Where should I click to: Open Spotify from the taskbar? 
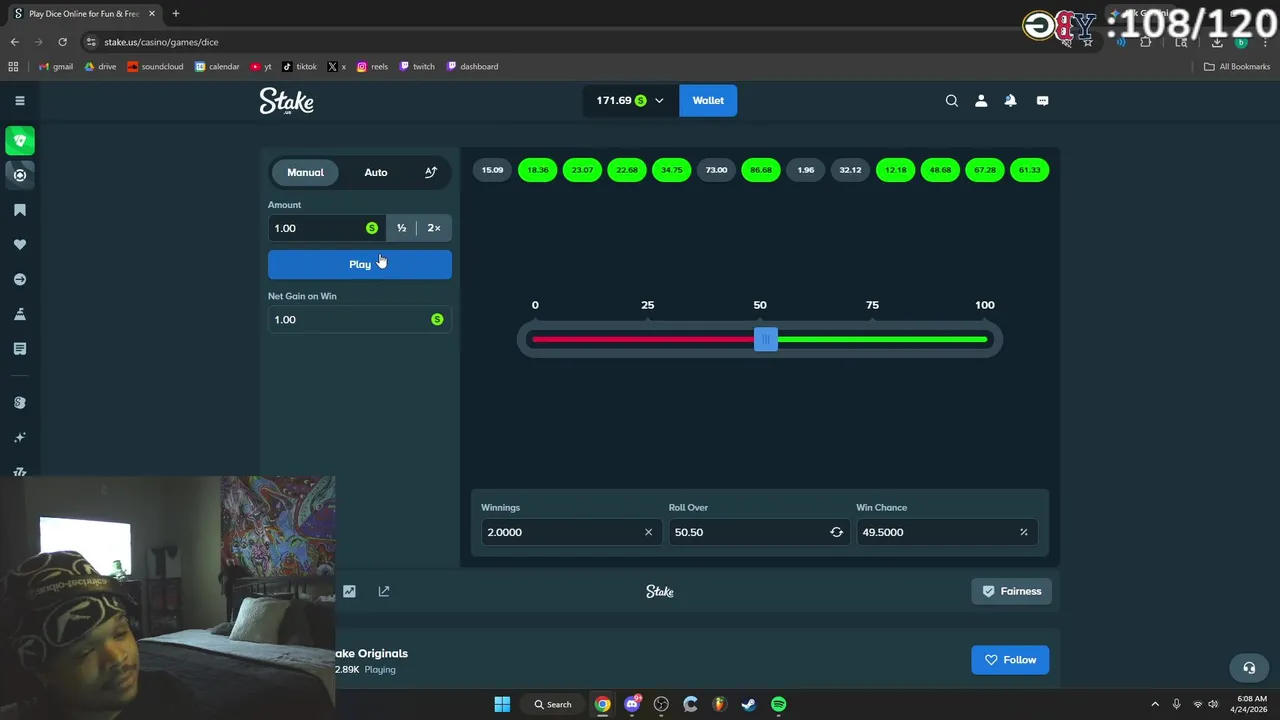click(778, 704)
